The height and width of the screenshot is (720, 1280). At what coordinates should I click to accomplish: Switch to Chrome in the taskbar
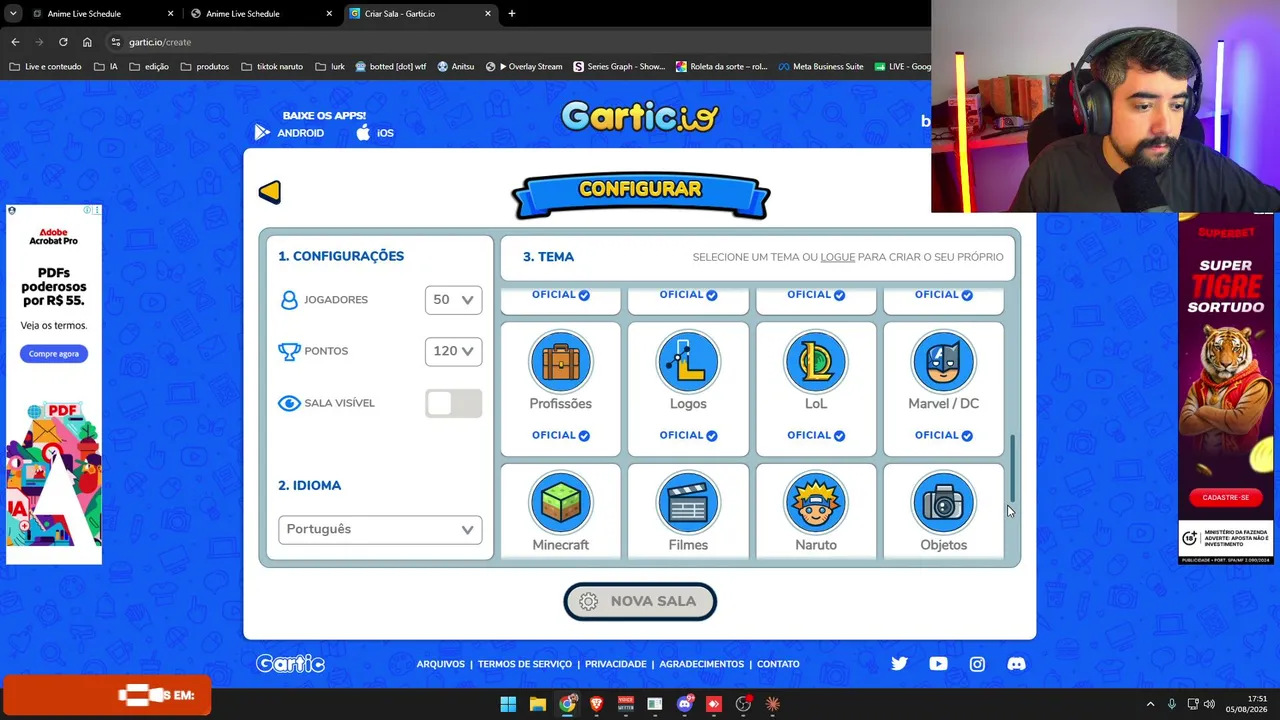pyautogui.click(x=567, y=704)
